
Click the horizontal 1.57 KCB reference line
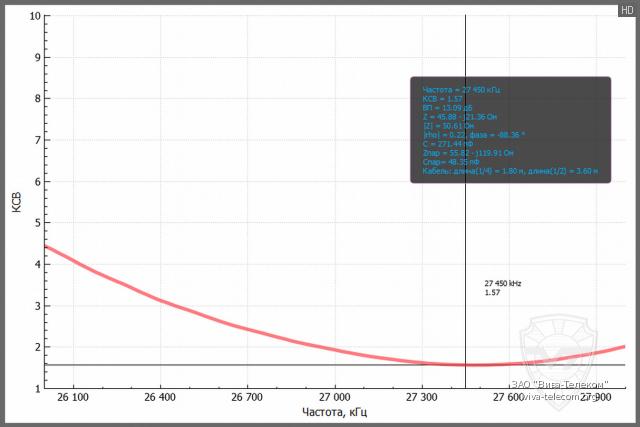pyautogui.click(x=250, y=365)
